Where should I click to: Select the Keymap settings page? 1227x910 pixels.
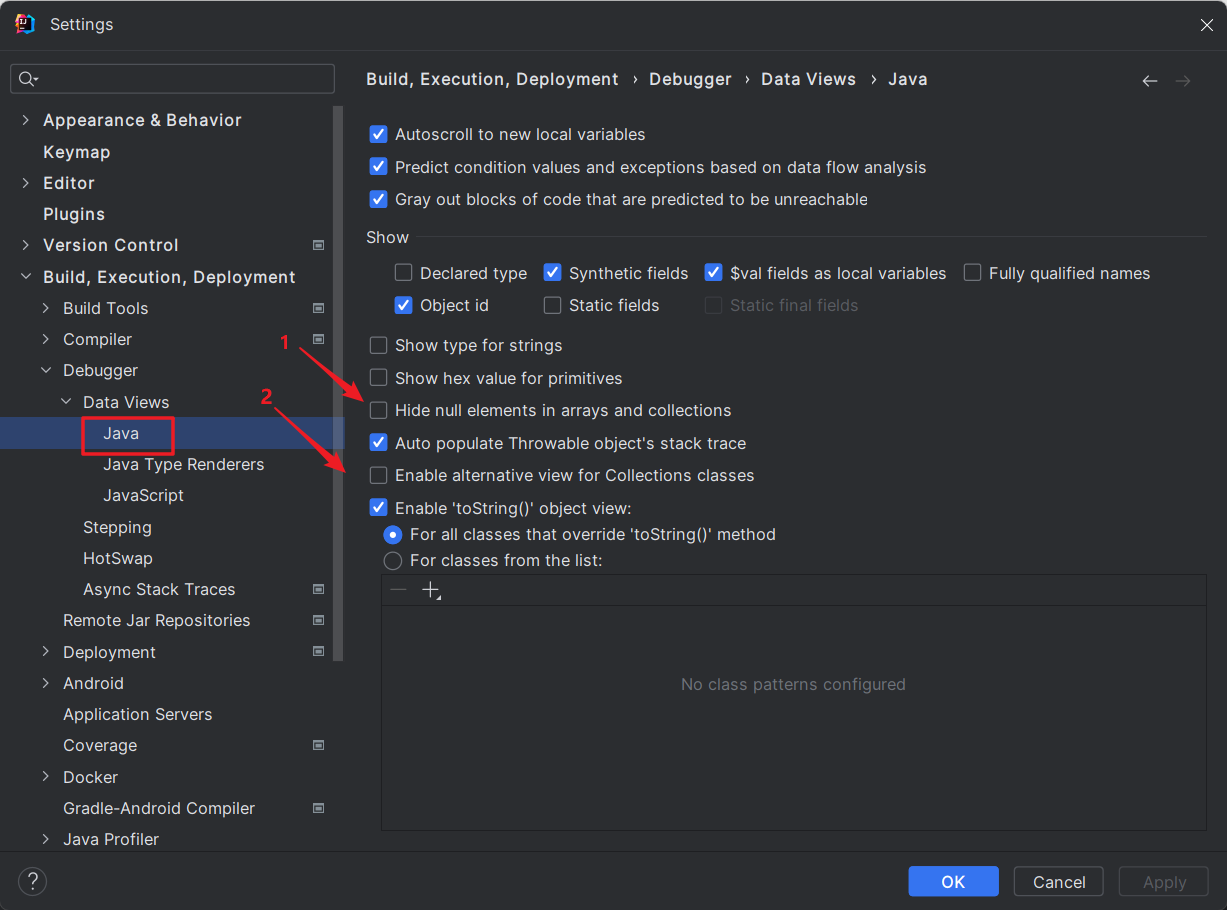(76, 152)
